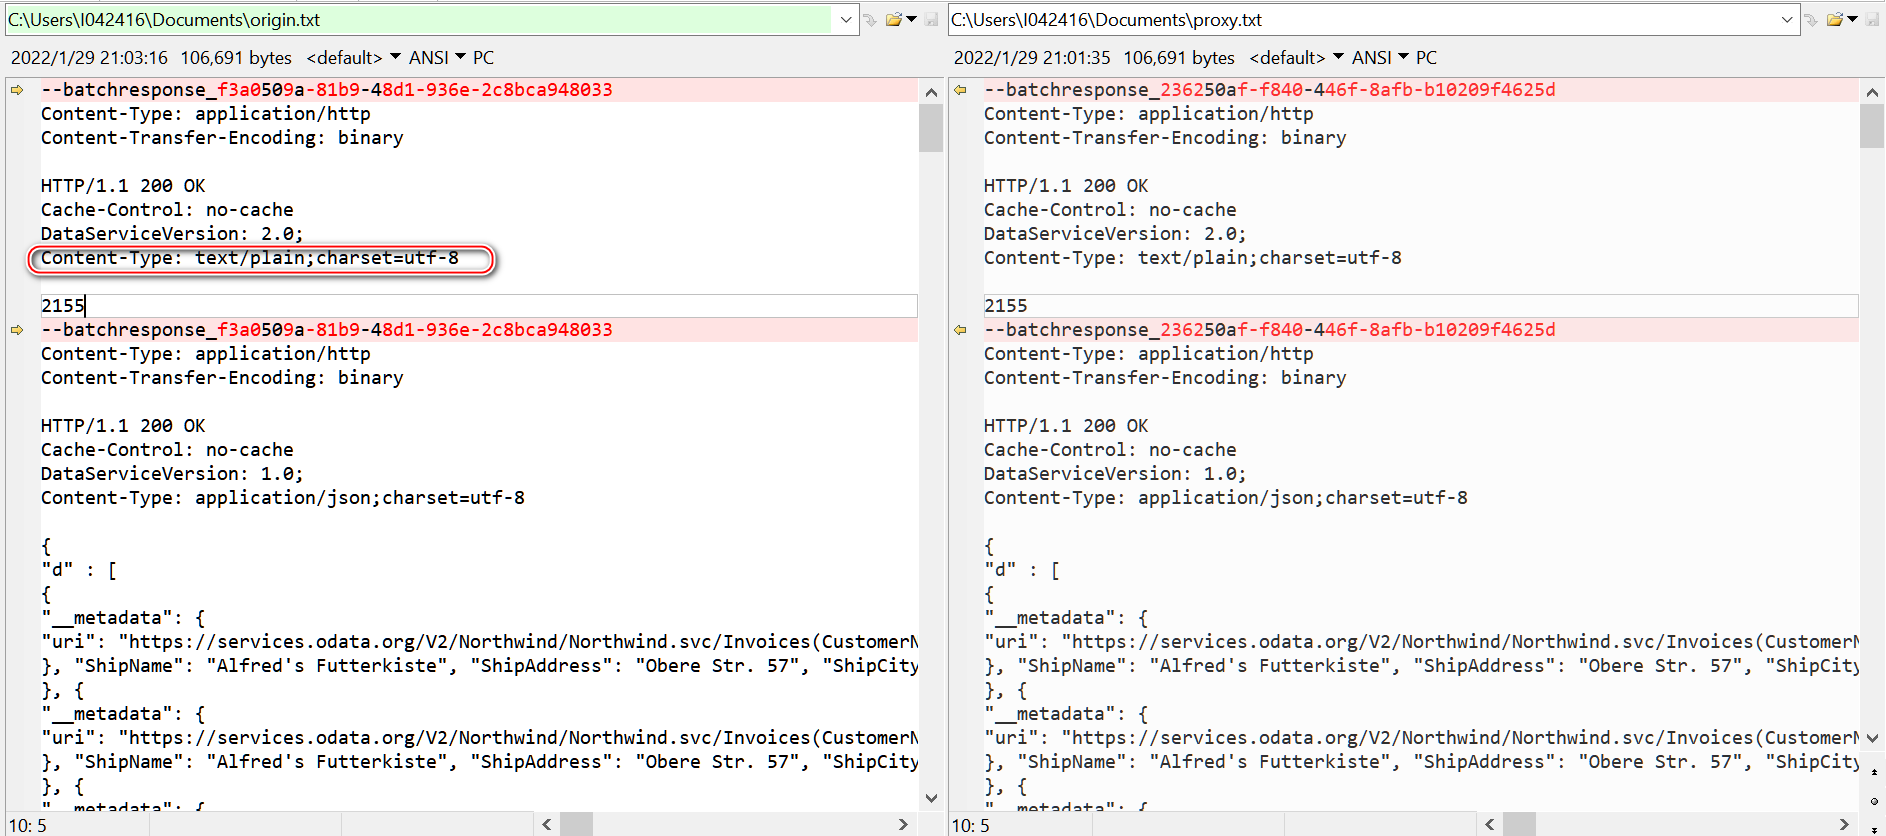Save the left file origin.txt

tap(932, 20)
